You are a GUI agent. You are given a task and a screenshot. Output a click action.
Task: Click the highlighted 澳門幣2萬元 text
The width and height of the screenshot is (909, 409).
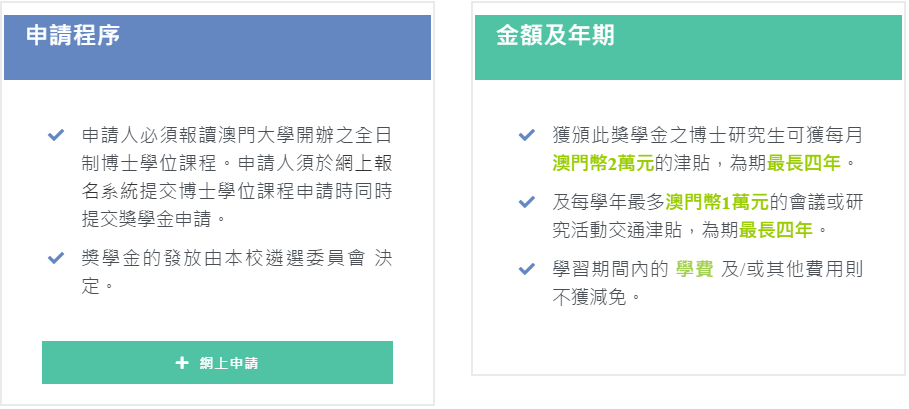[x=603, y=161]
